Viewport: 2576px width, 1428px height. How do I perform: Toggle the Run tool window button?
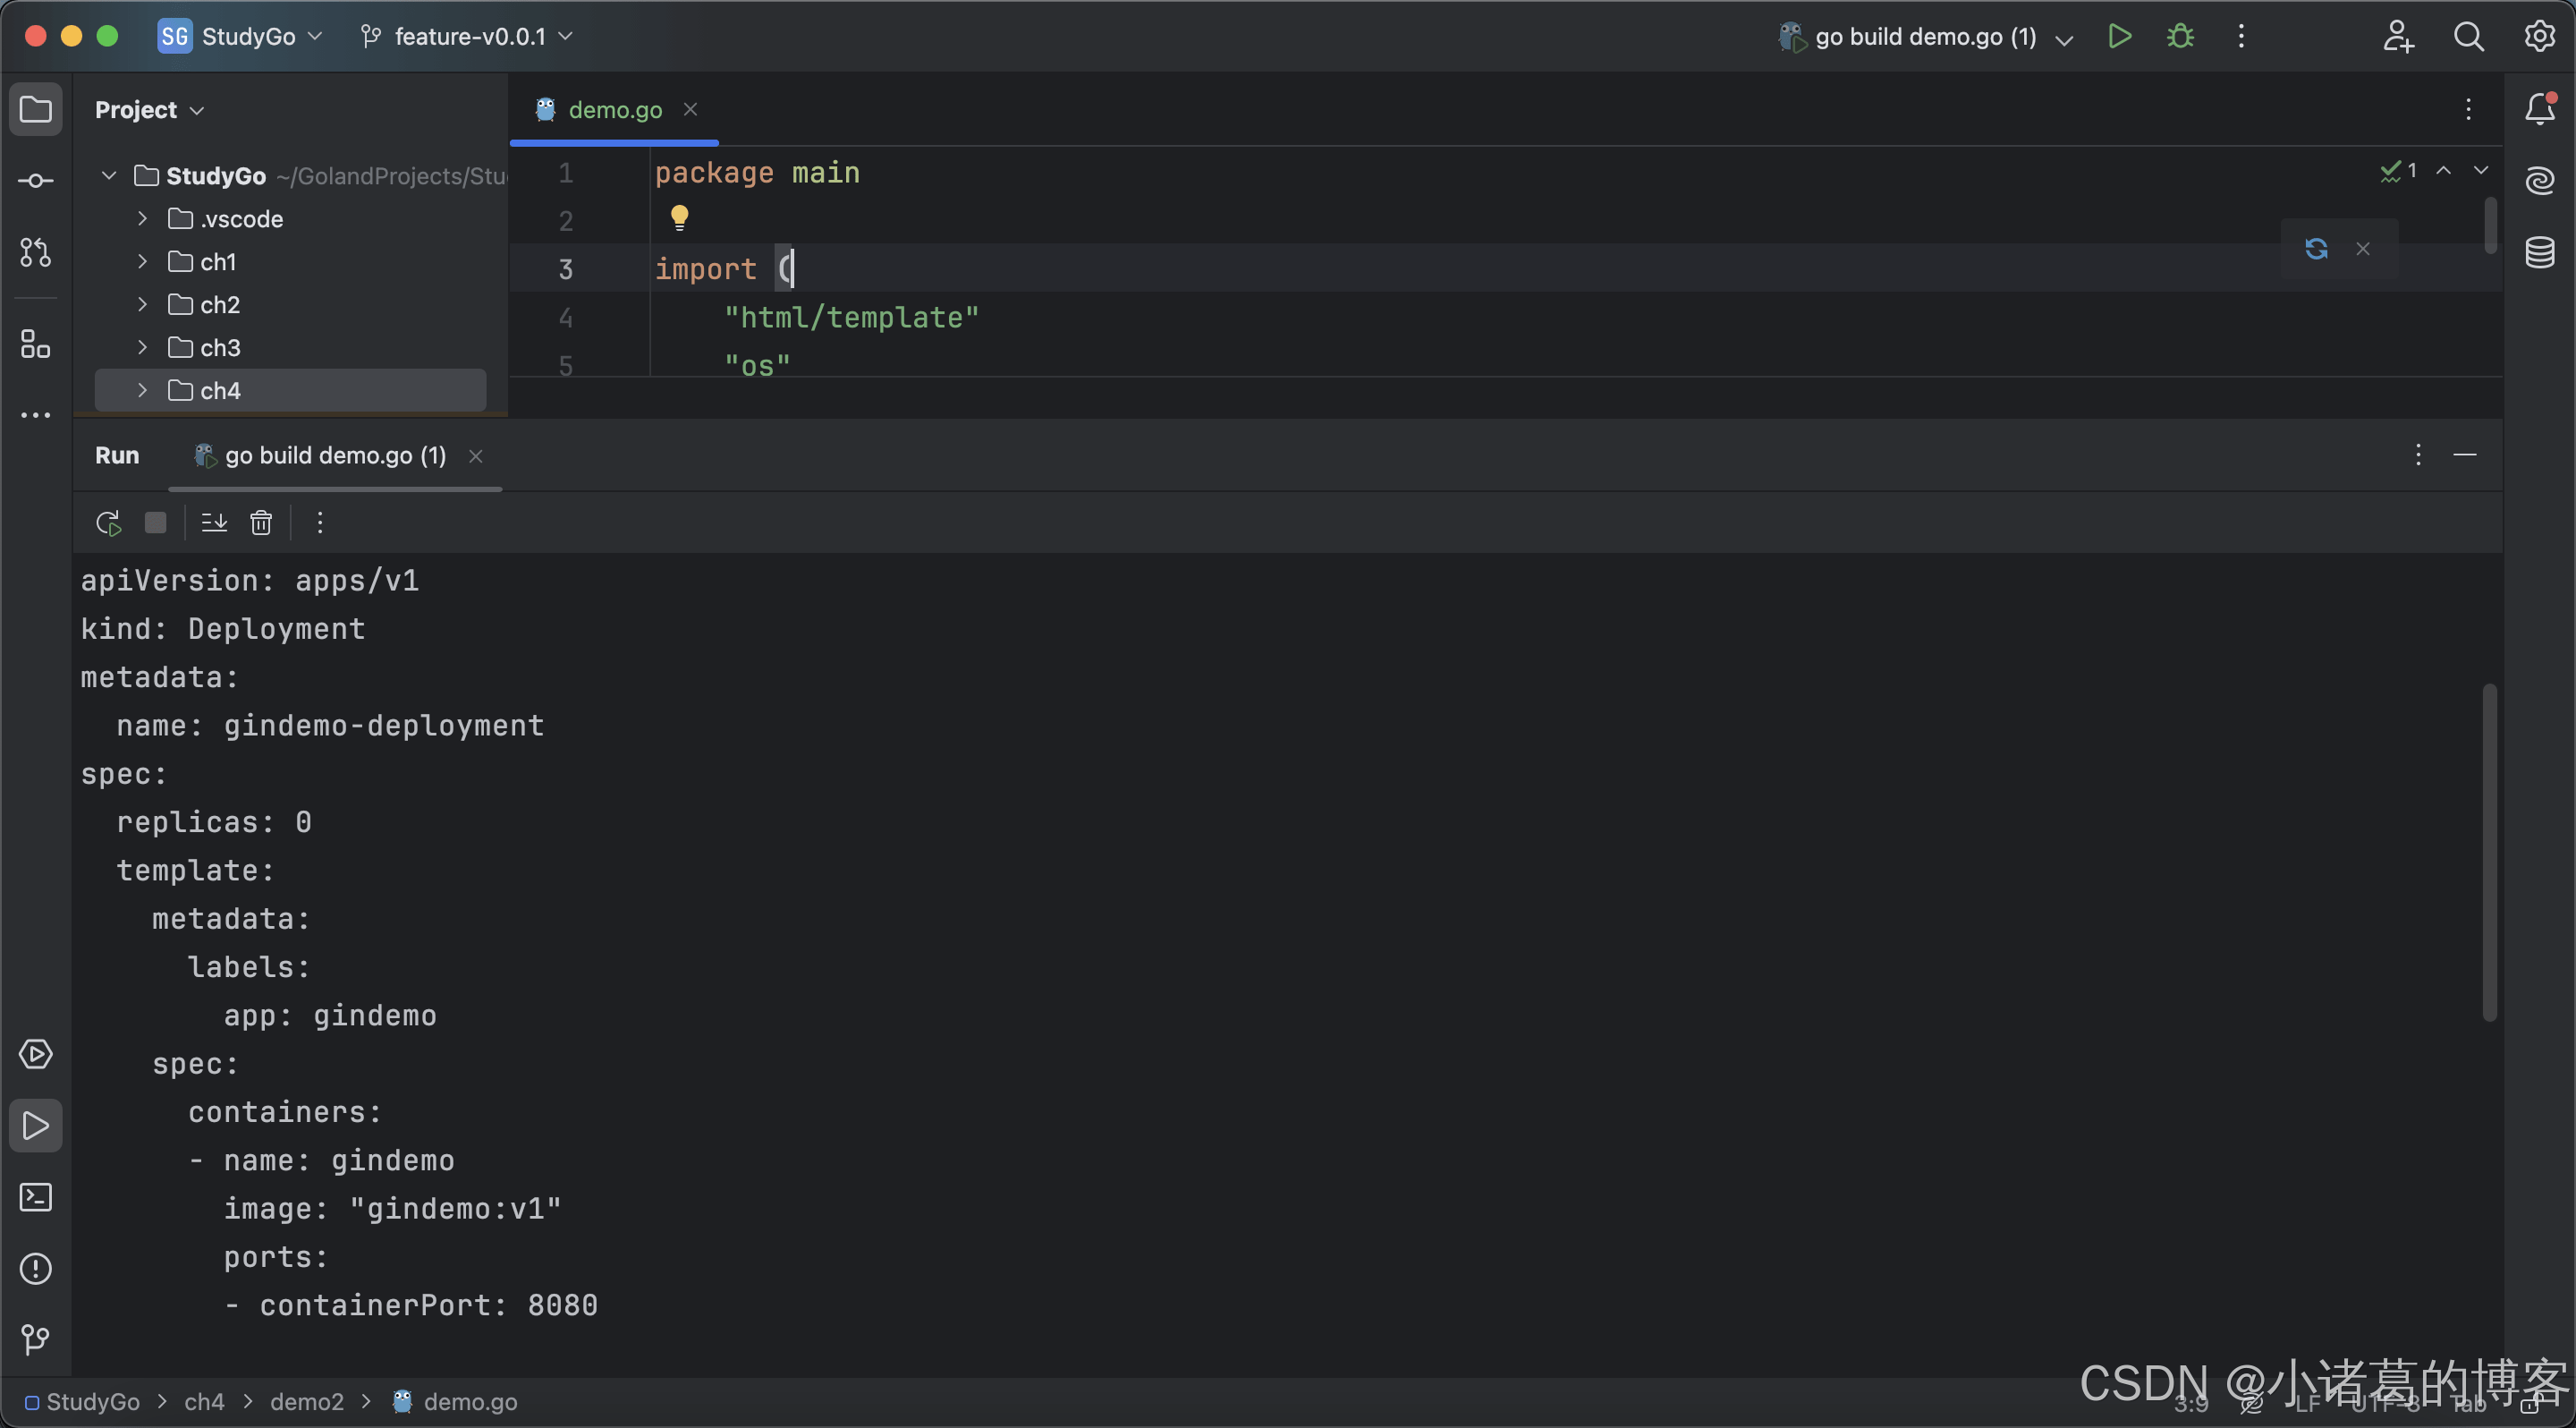tap(36, 1126)
